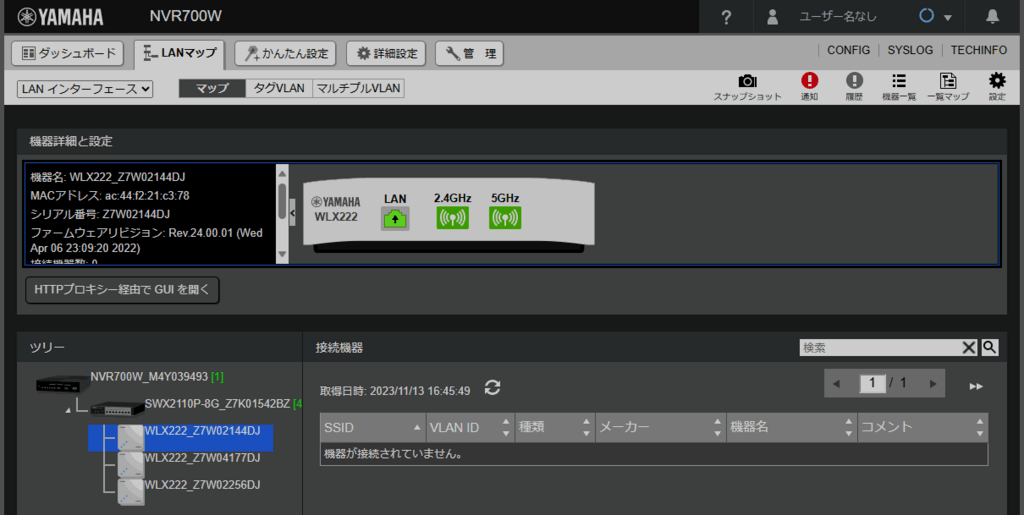
Task: Click the LAN port icon on WLX222
Action: point(394,218)
